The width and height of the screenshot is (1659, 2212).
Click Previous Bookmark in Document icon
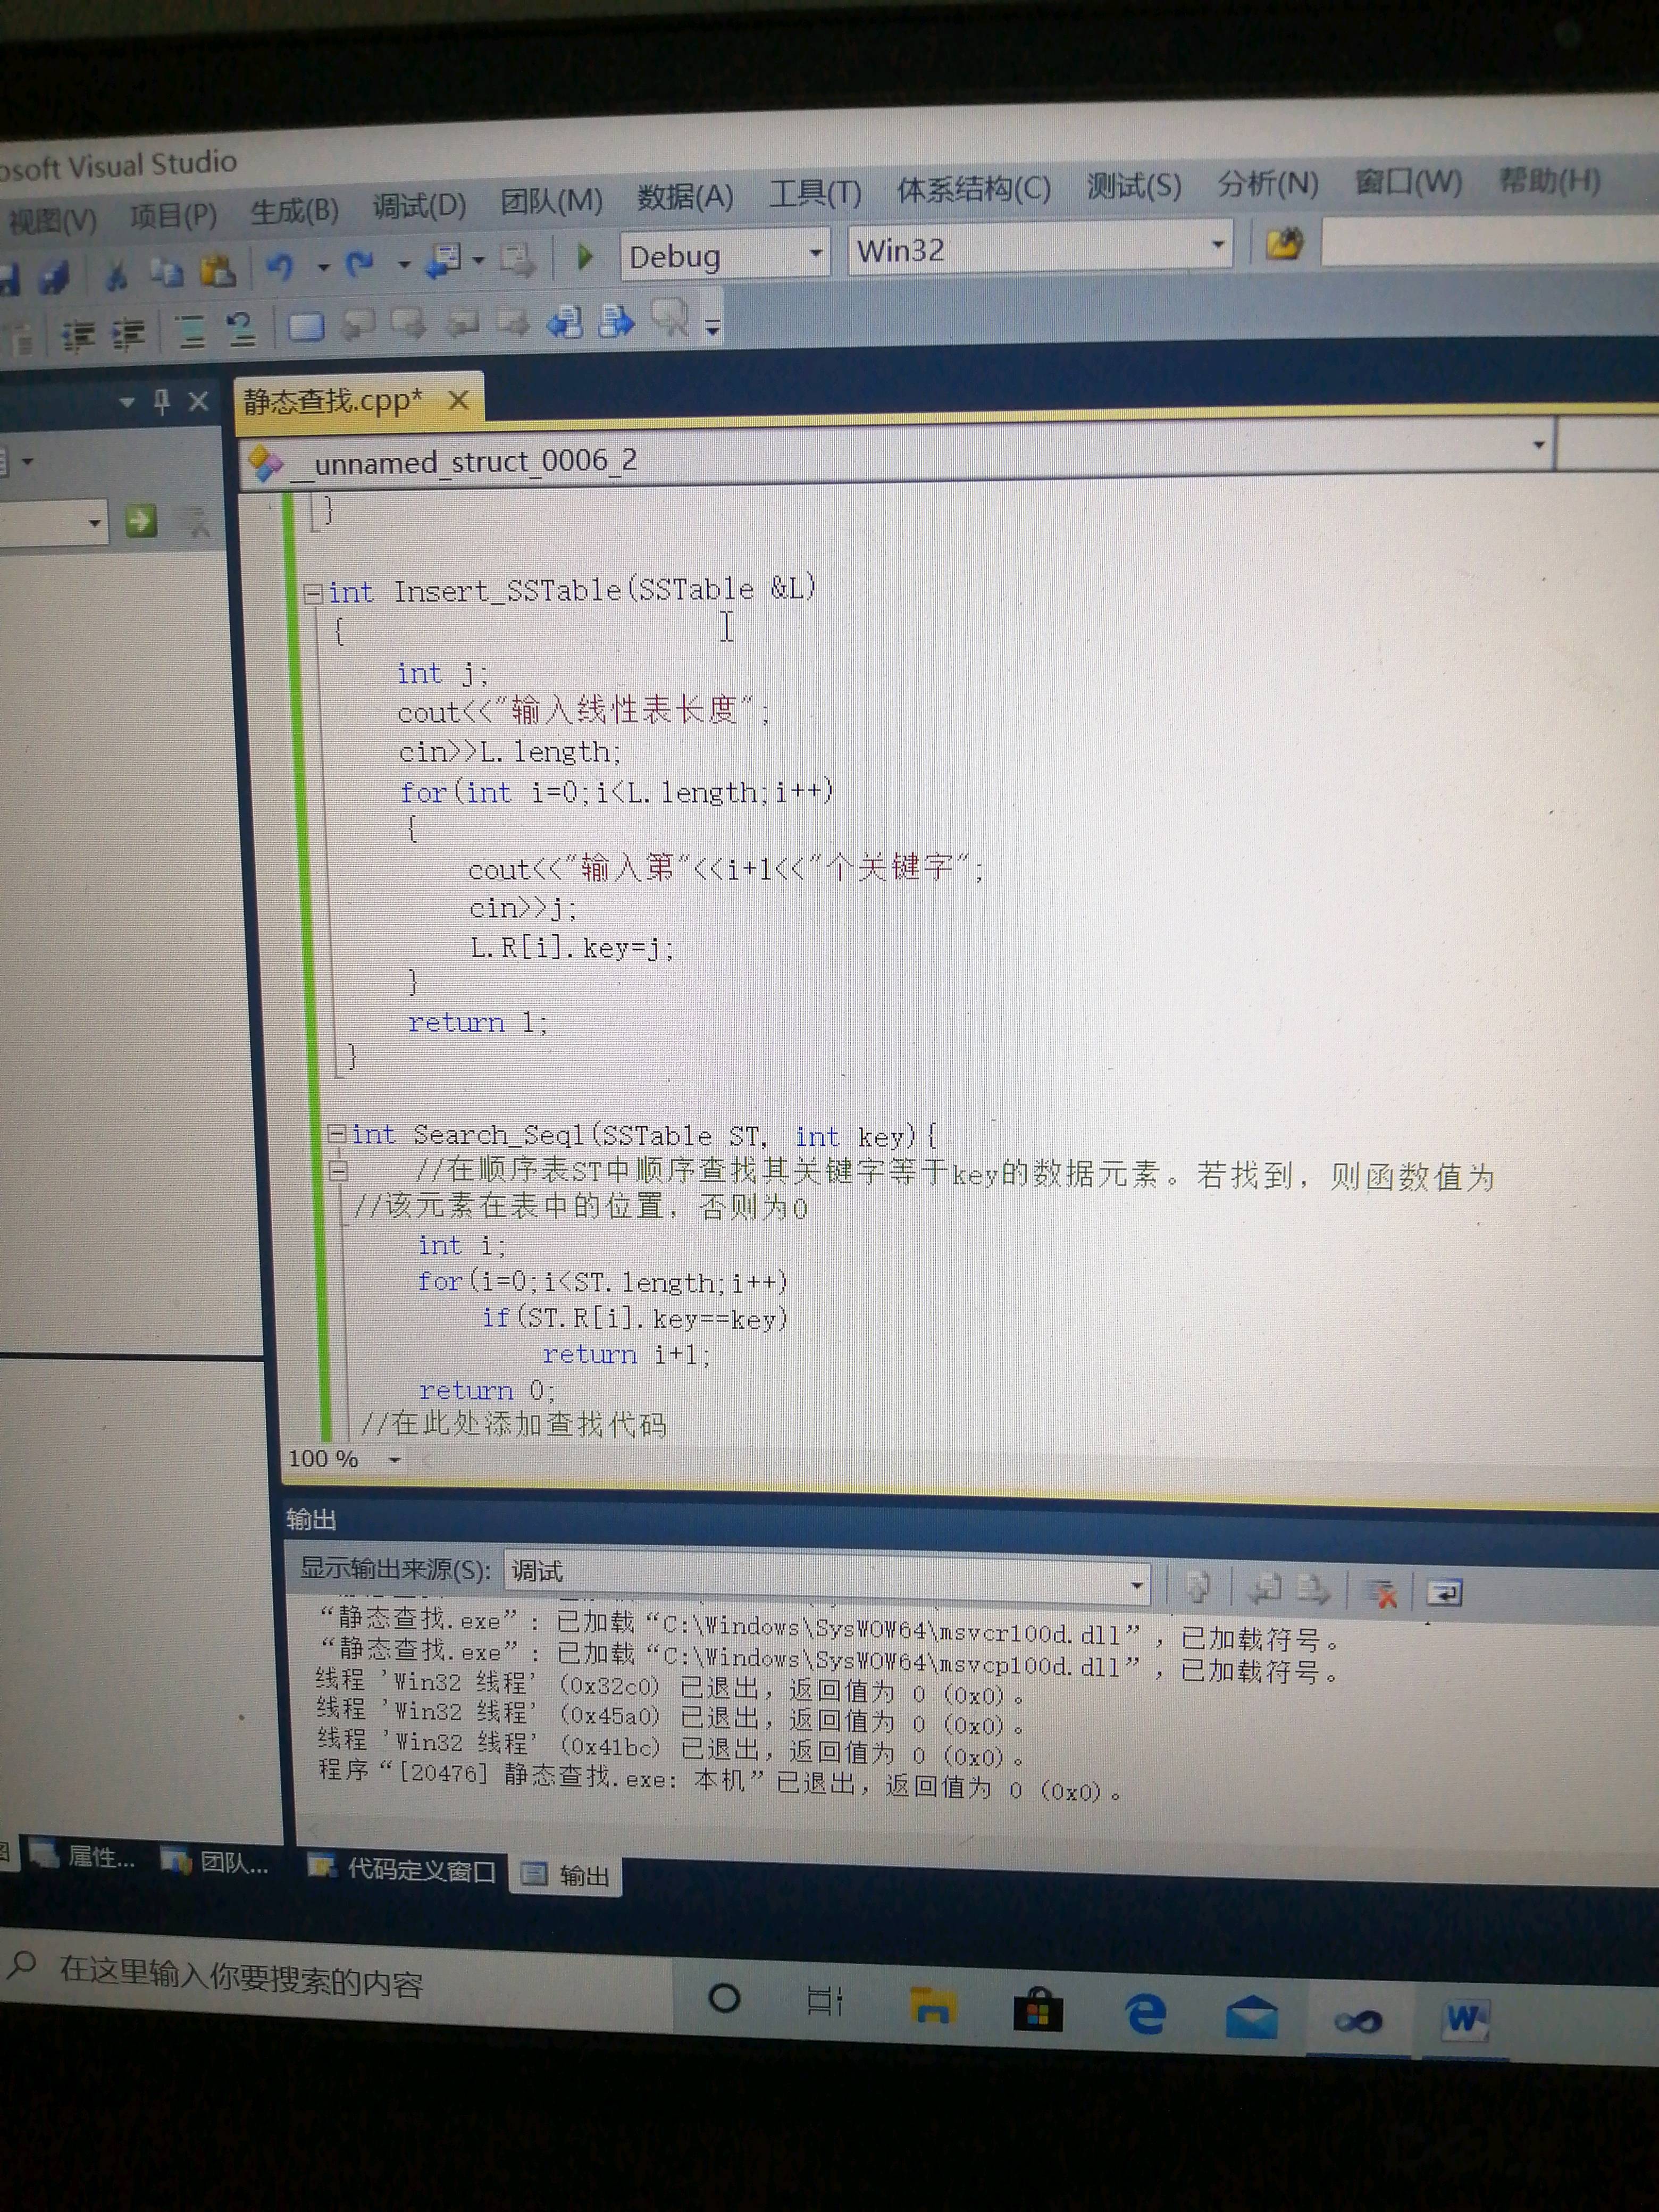point(566,322)
